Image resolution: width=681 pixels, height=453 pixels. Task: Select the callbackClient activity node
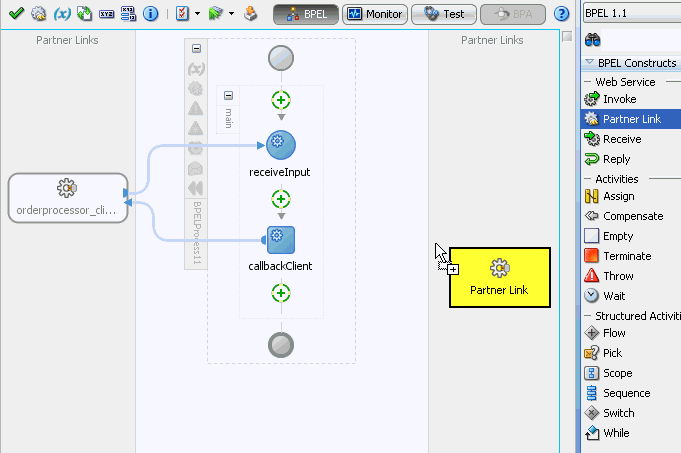coord(281,240)
